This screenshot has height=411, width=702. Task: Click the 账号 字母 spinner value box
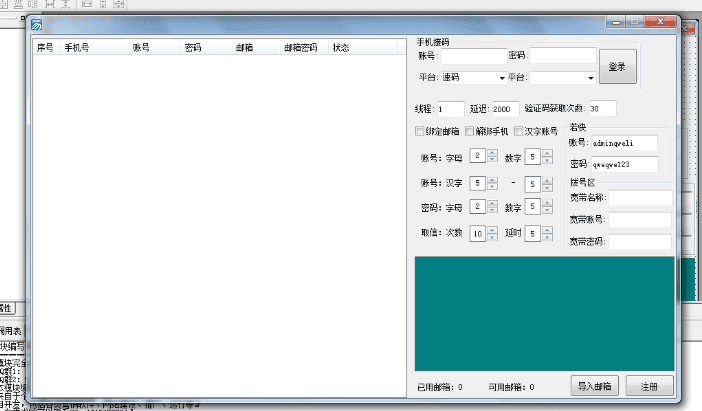click(478, 156)
